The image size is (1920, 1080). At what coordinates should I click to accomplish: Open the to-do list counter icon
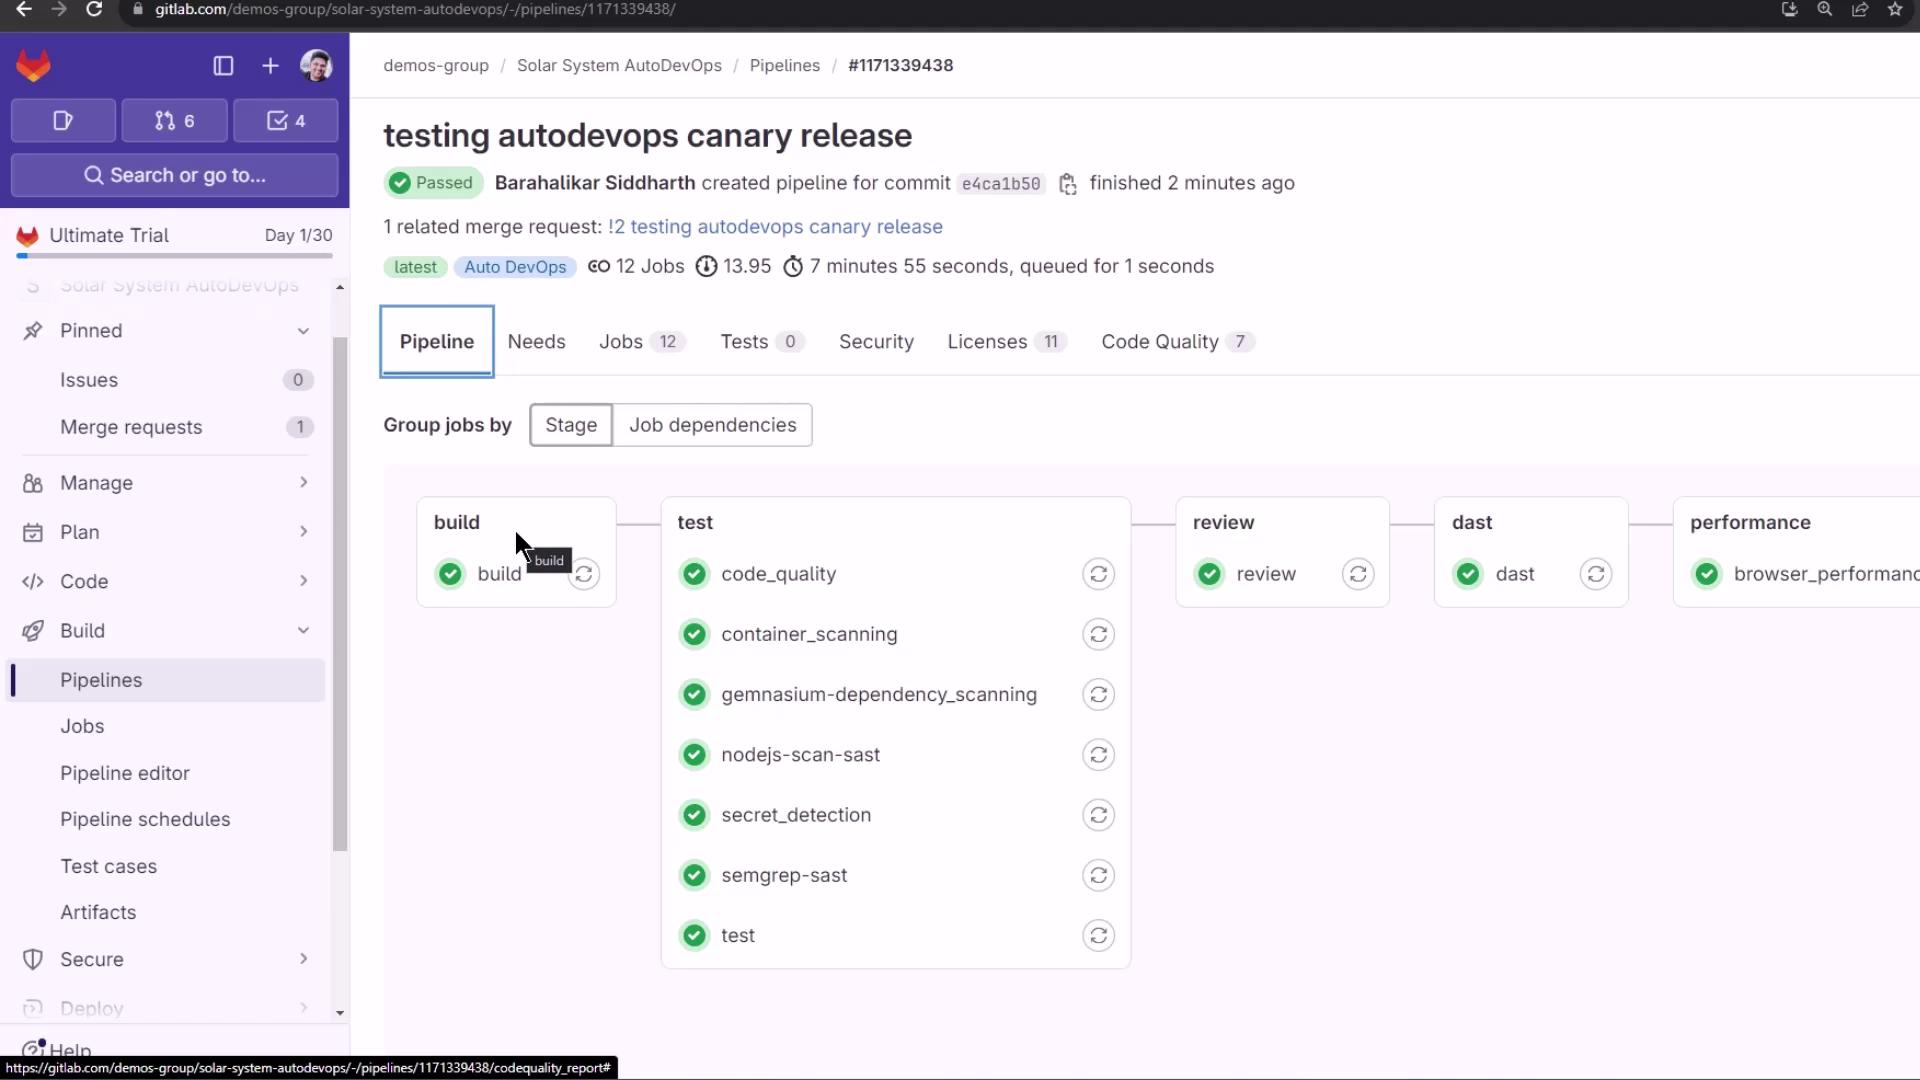click(286, 121)
